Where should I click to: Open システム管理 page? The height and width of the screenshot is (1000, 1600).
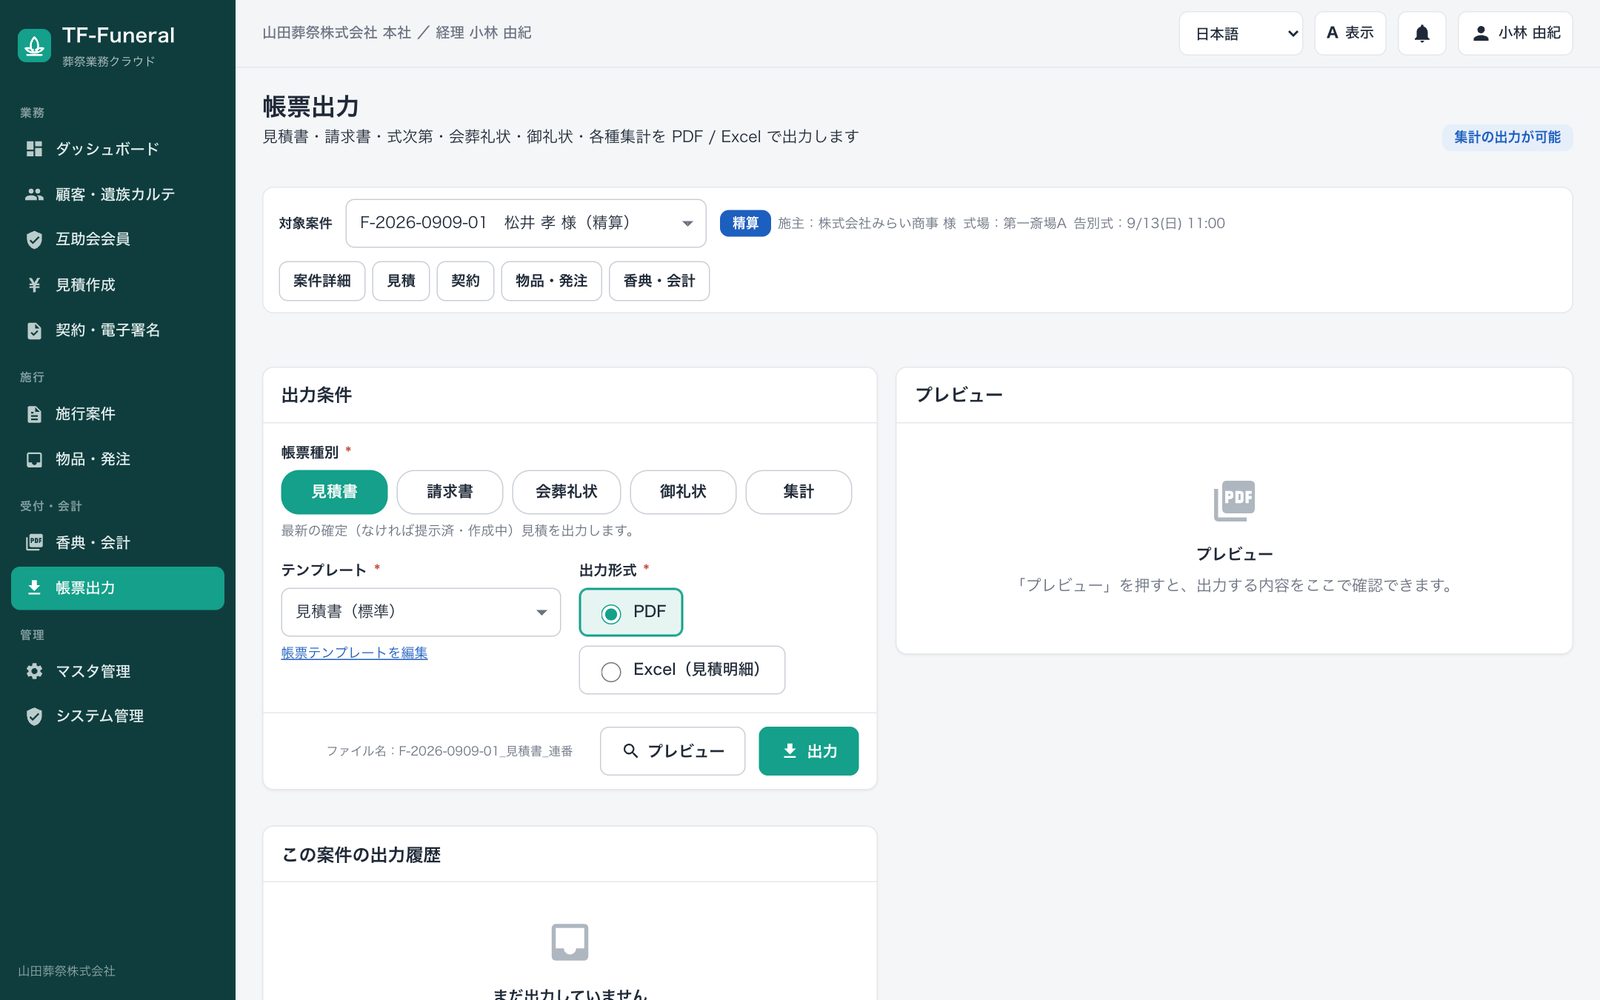tap(117, 716)
